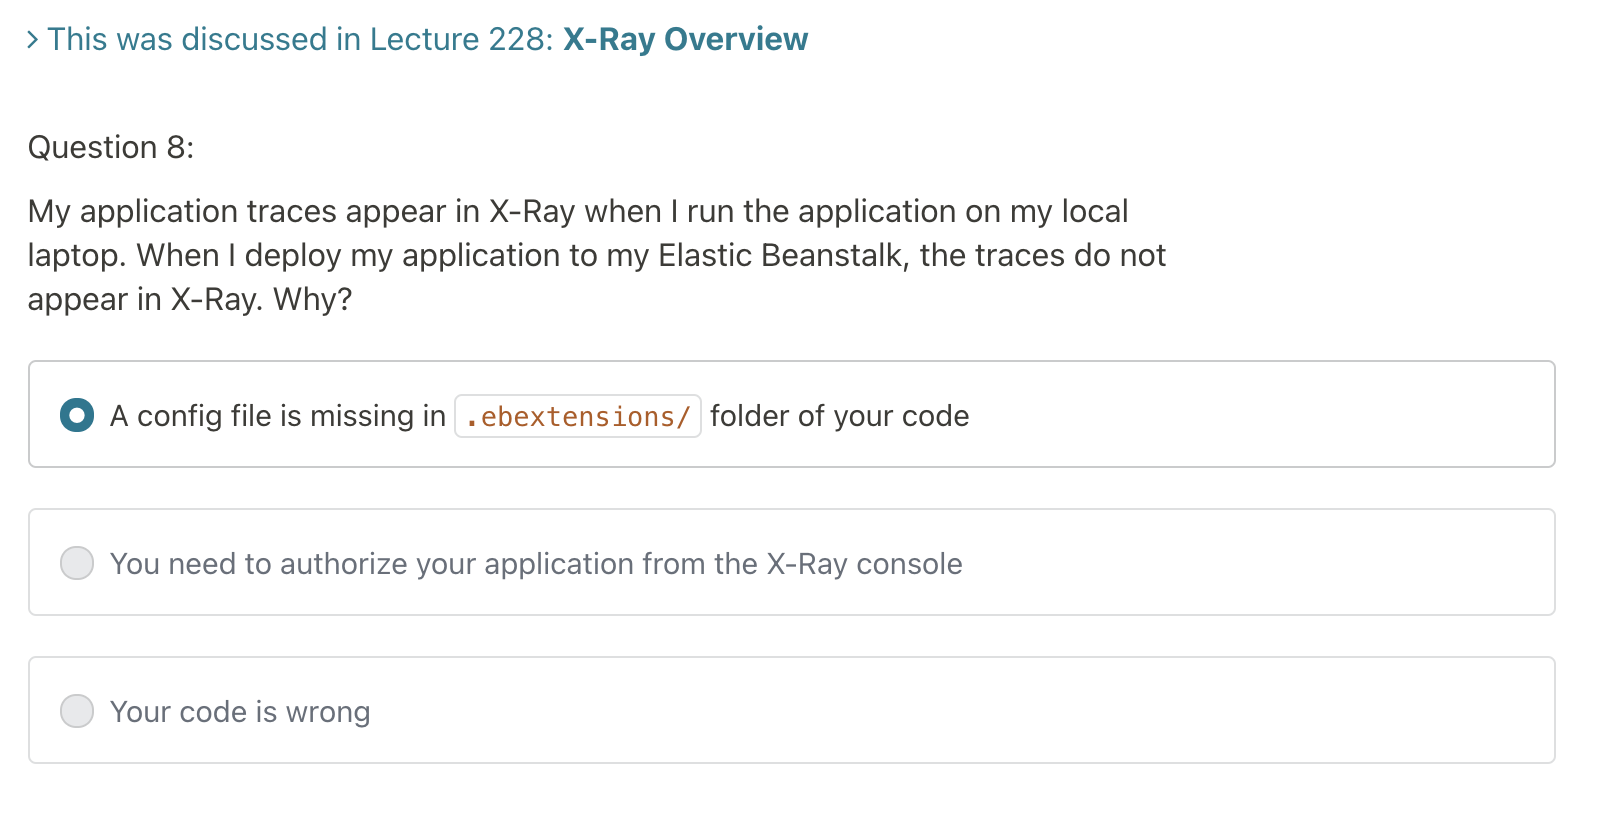1614x814 pixels.
Task: Click blank area of 'Your code is wrong' card
Action: [960, 710]
